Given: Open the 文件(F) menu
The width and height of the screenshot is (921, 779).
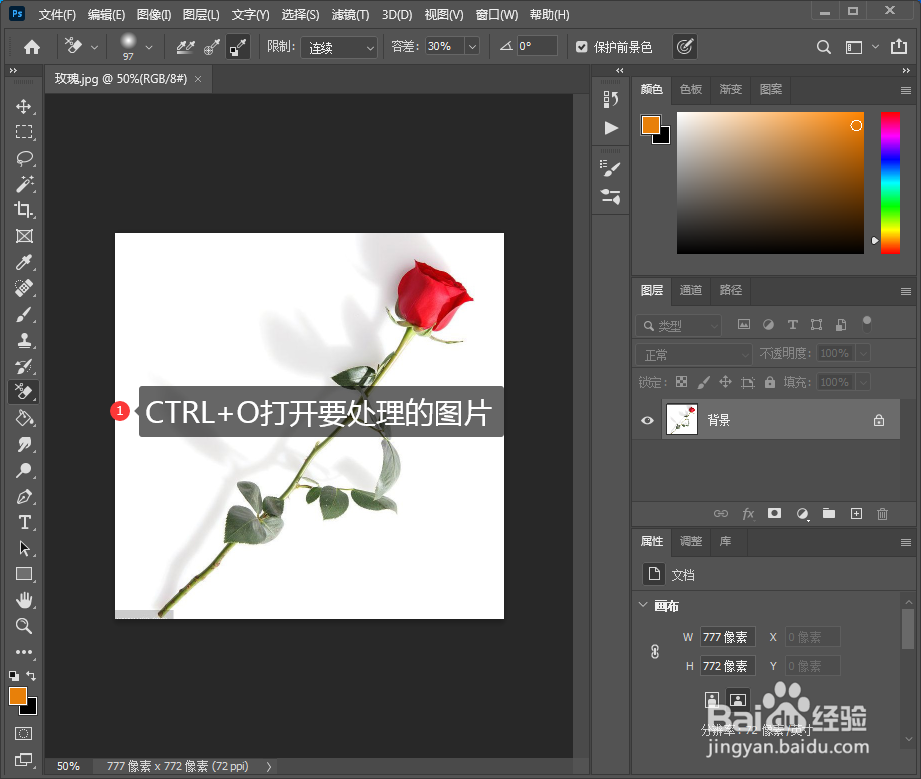Looking at the screenshot, I should pos(57,15).
